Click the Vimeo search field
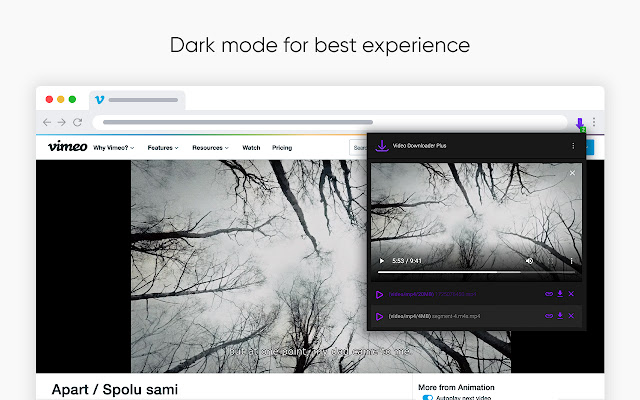This screenshot has height=400, width=640. click(x=358, y=148)
